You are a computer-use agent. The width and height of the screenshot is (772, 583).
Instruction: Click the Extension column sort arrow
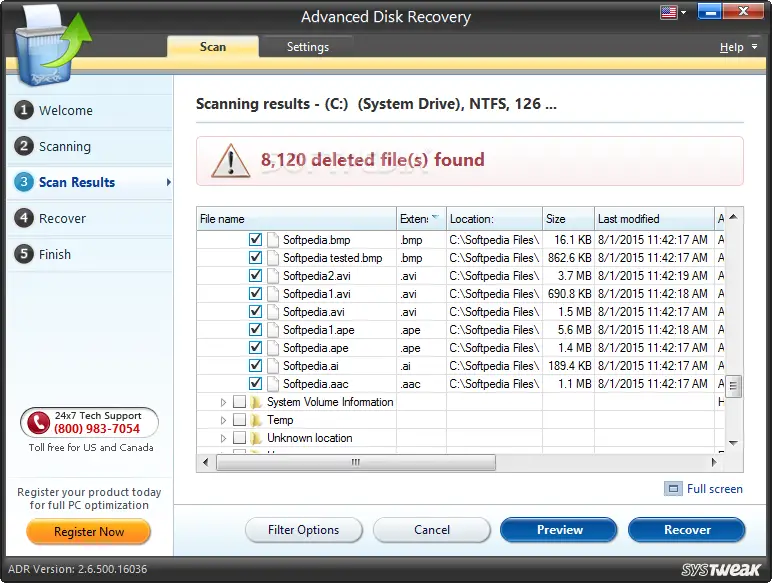(x=435, y=217)
